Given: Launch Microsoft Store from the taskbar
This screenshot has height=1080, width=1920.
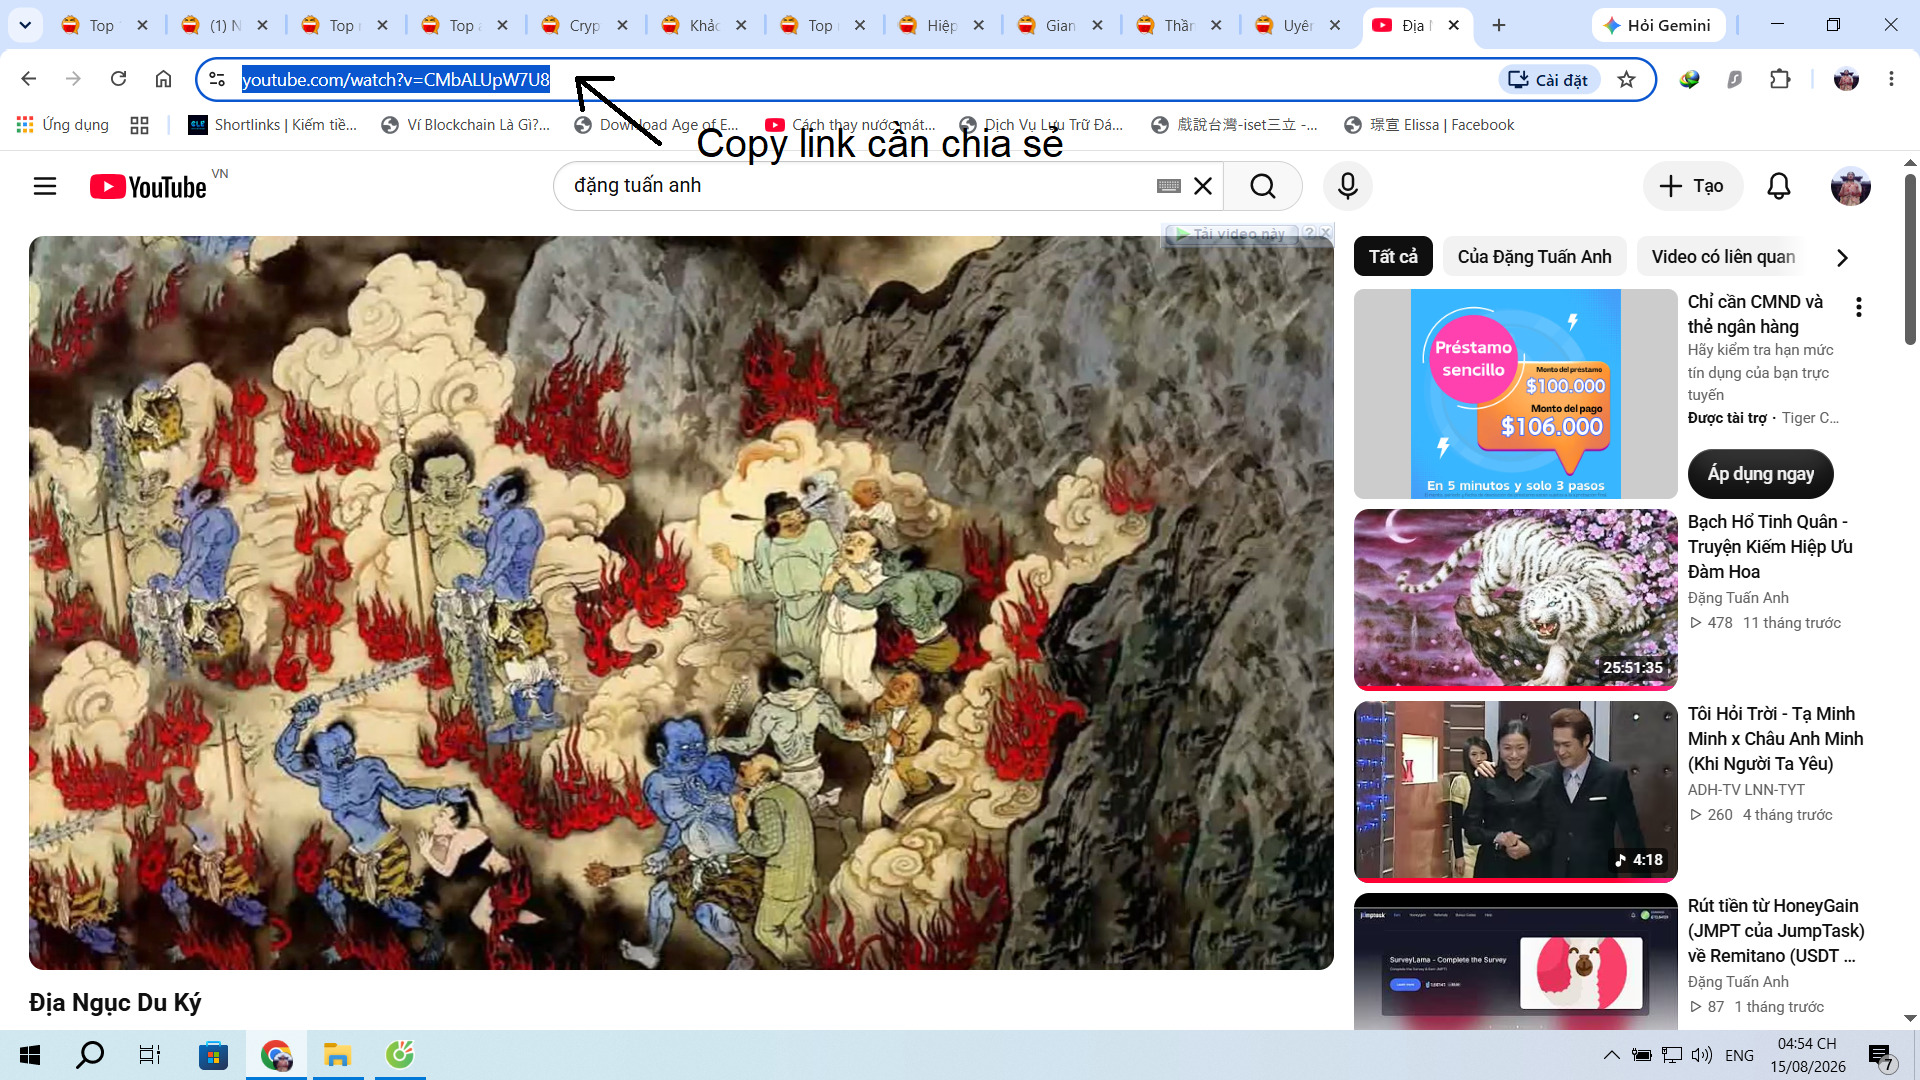Looking at the screenshot, I should 213,1055.
